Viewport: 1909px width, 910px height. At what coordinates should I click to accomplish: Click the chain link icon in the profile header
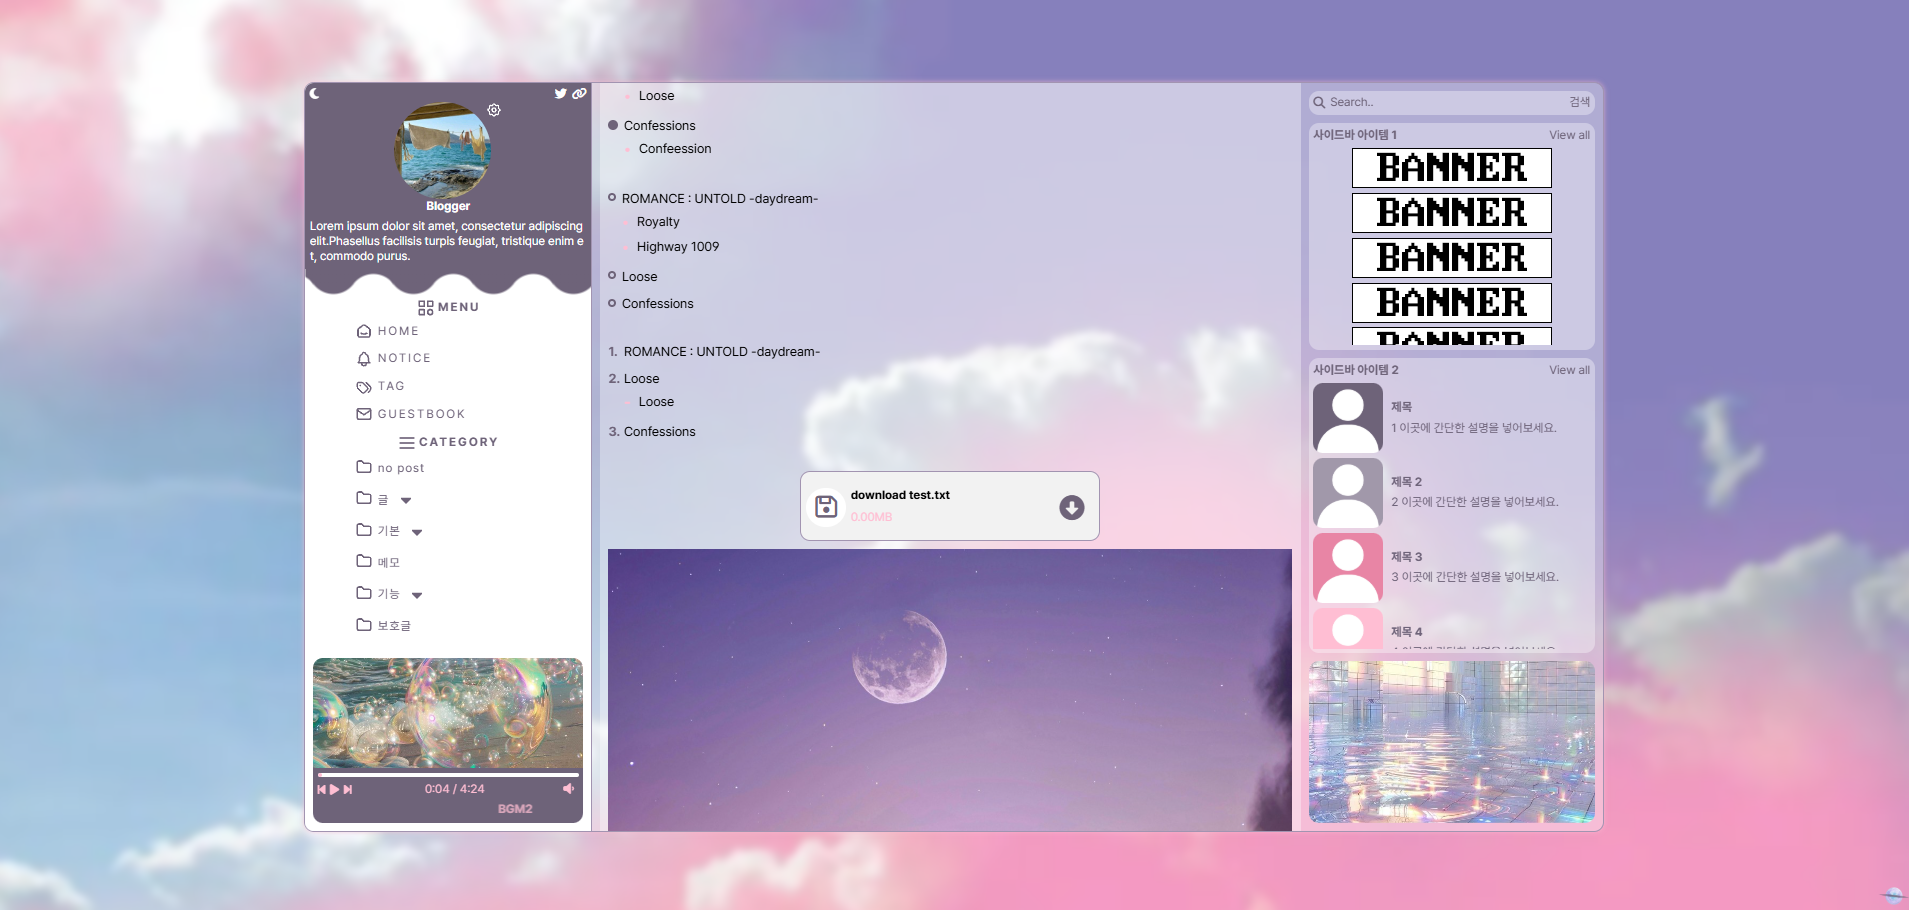click(x=579, y=93)
